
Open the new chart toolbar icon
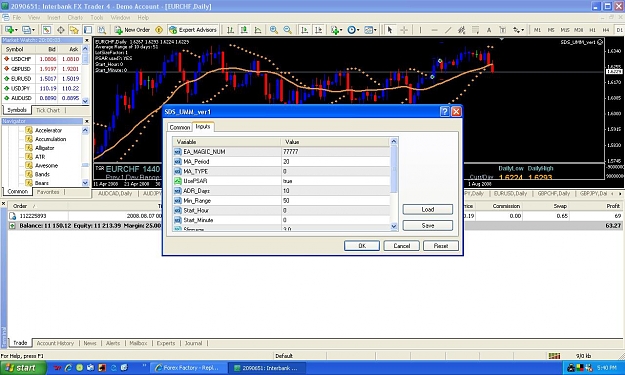pos(10,30)
